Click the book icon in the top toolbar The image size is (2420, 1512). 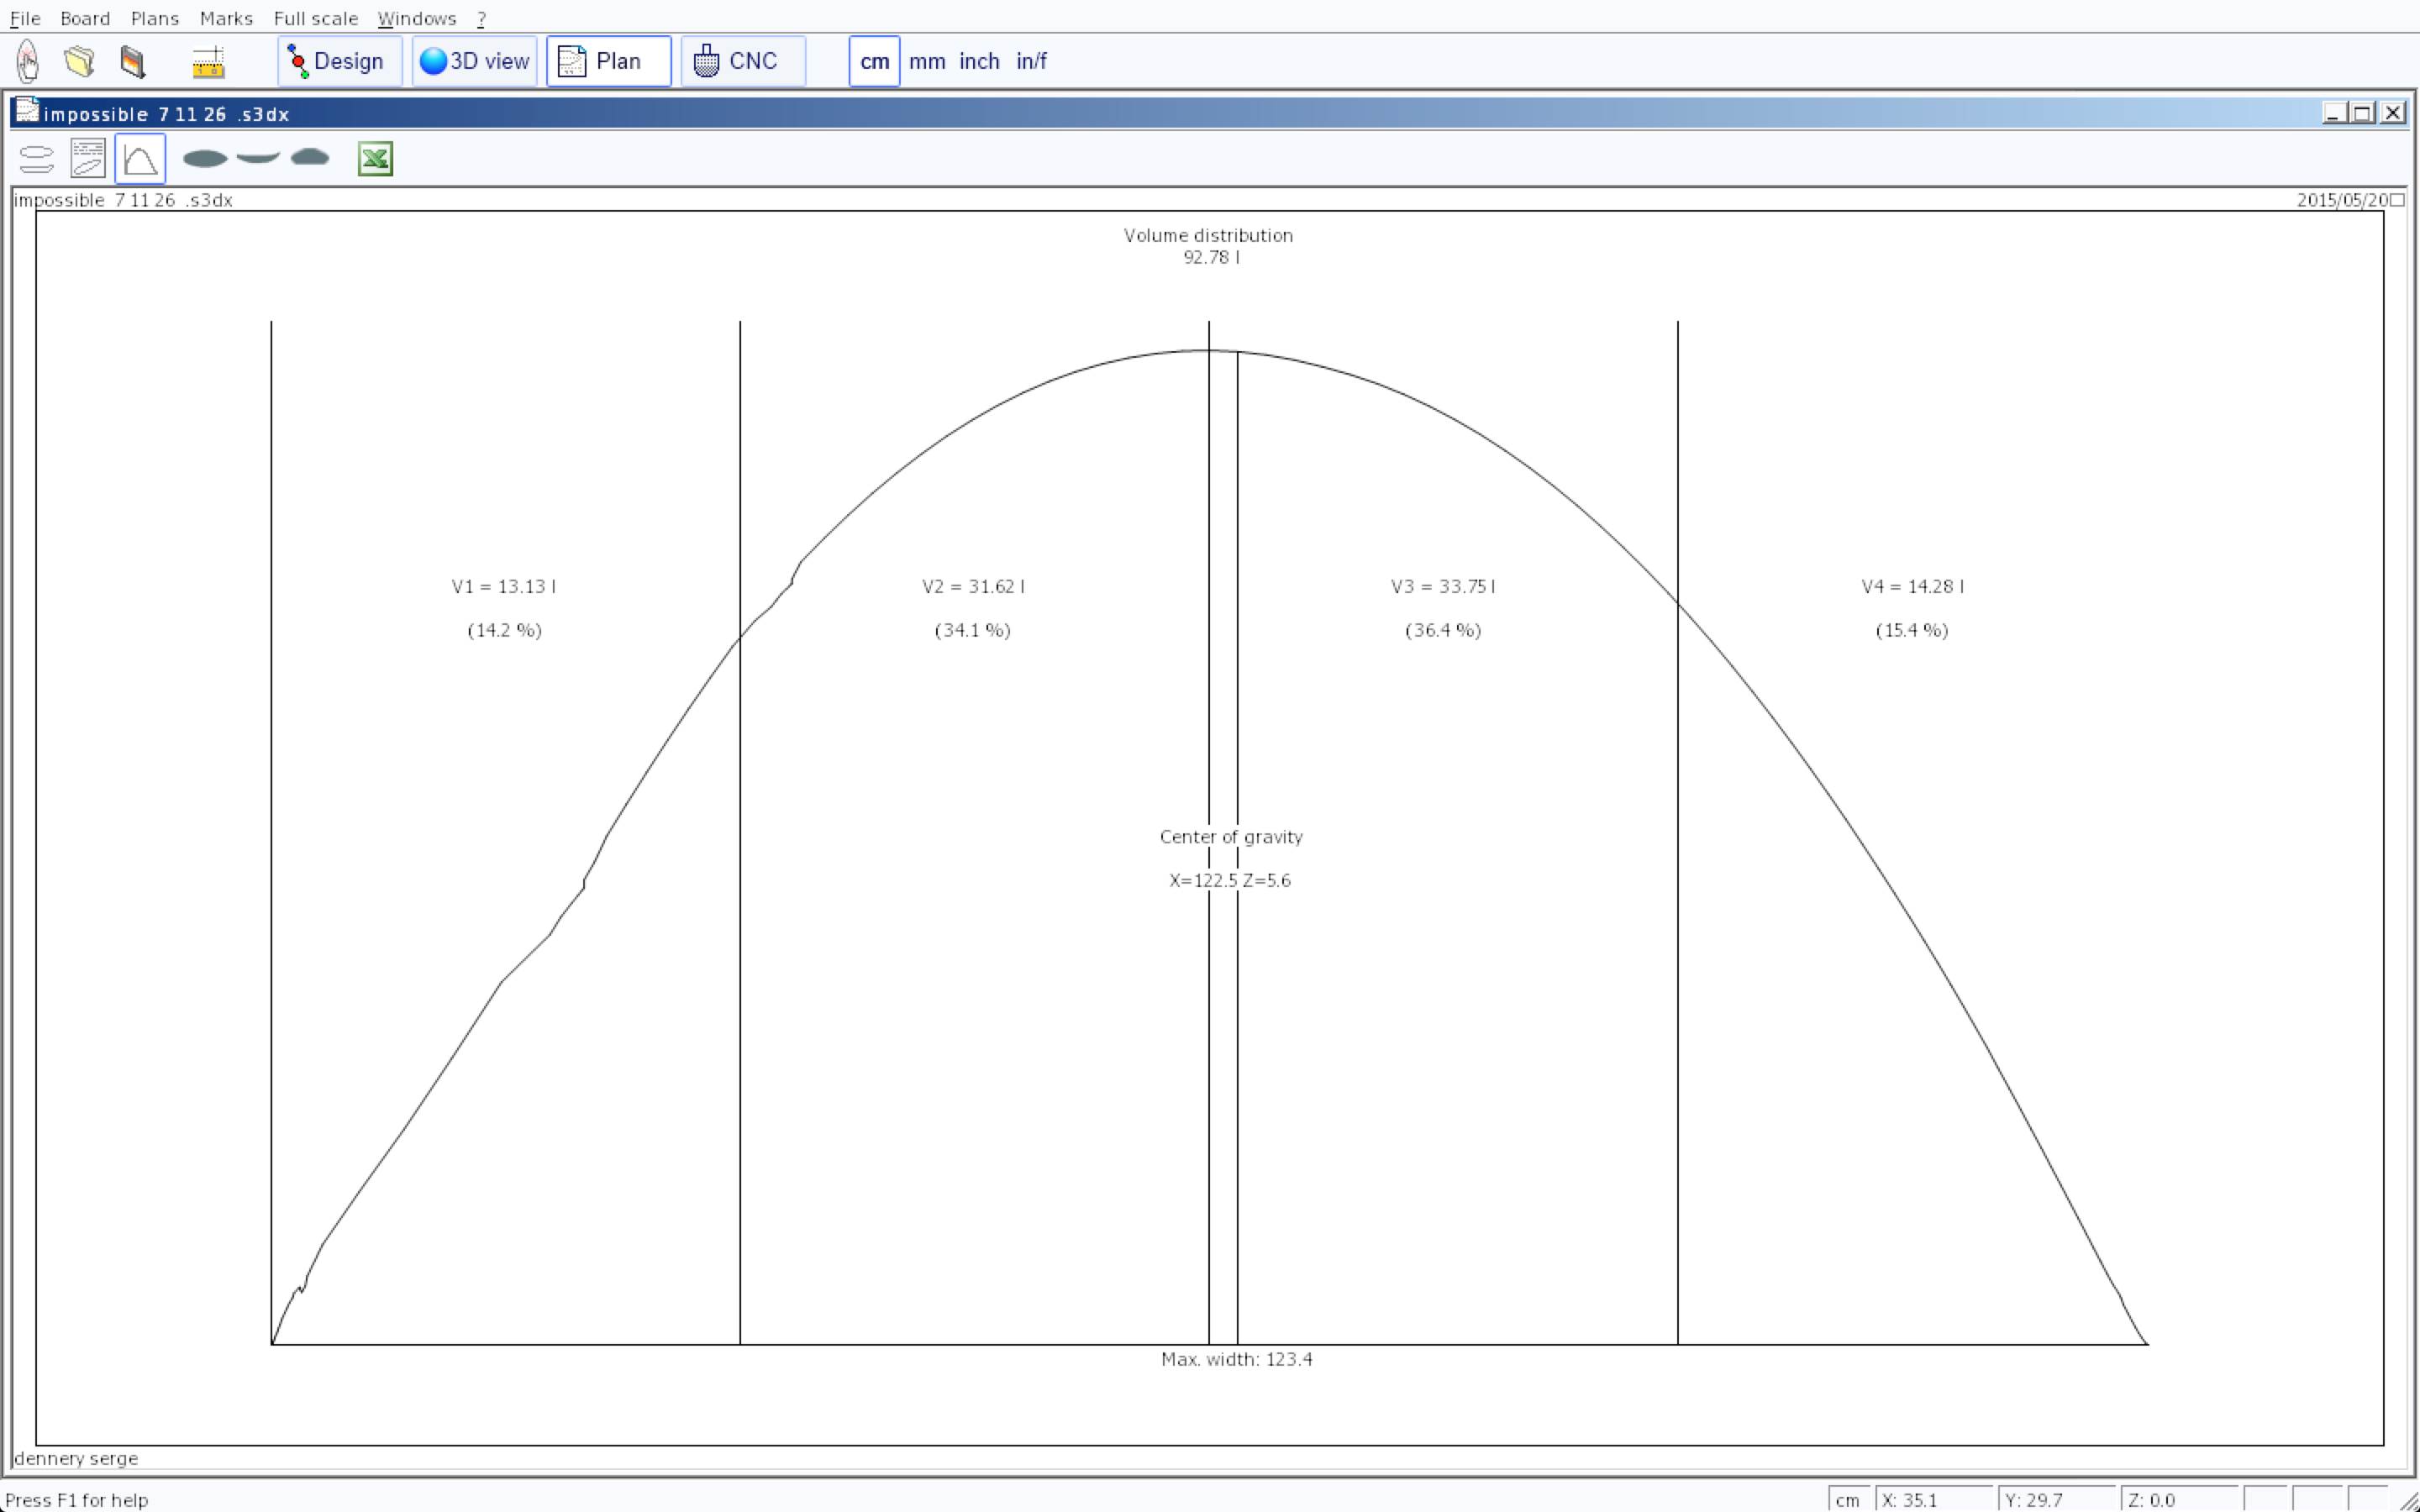[x=133, y=61]
